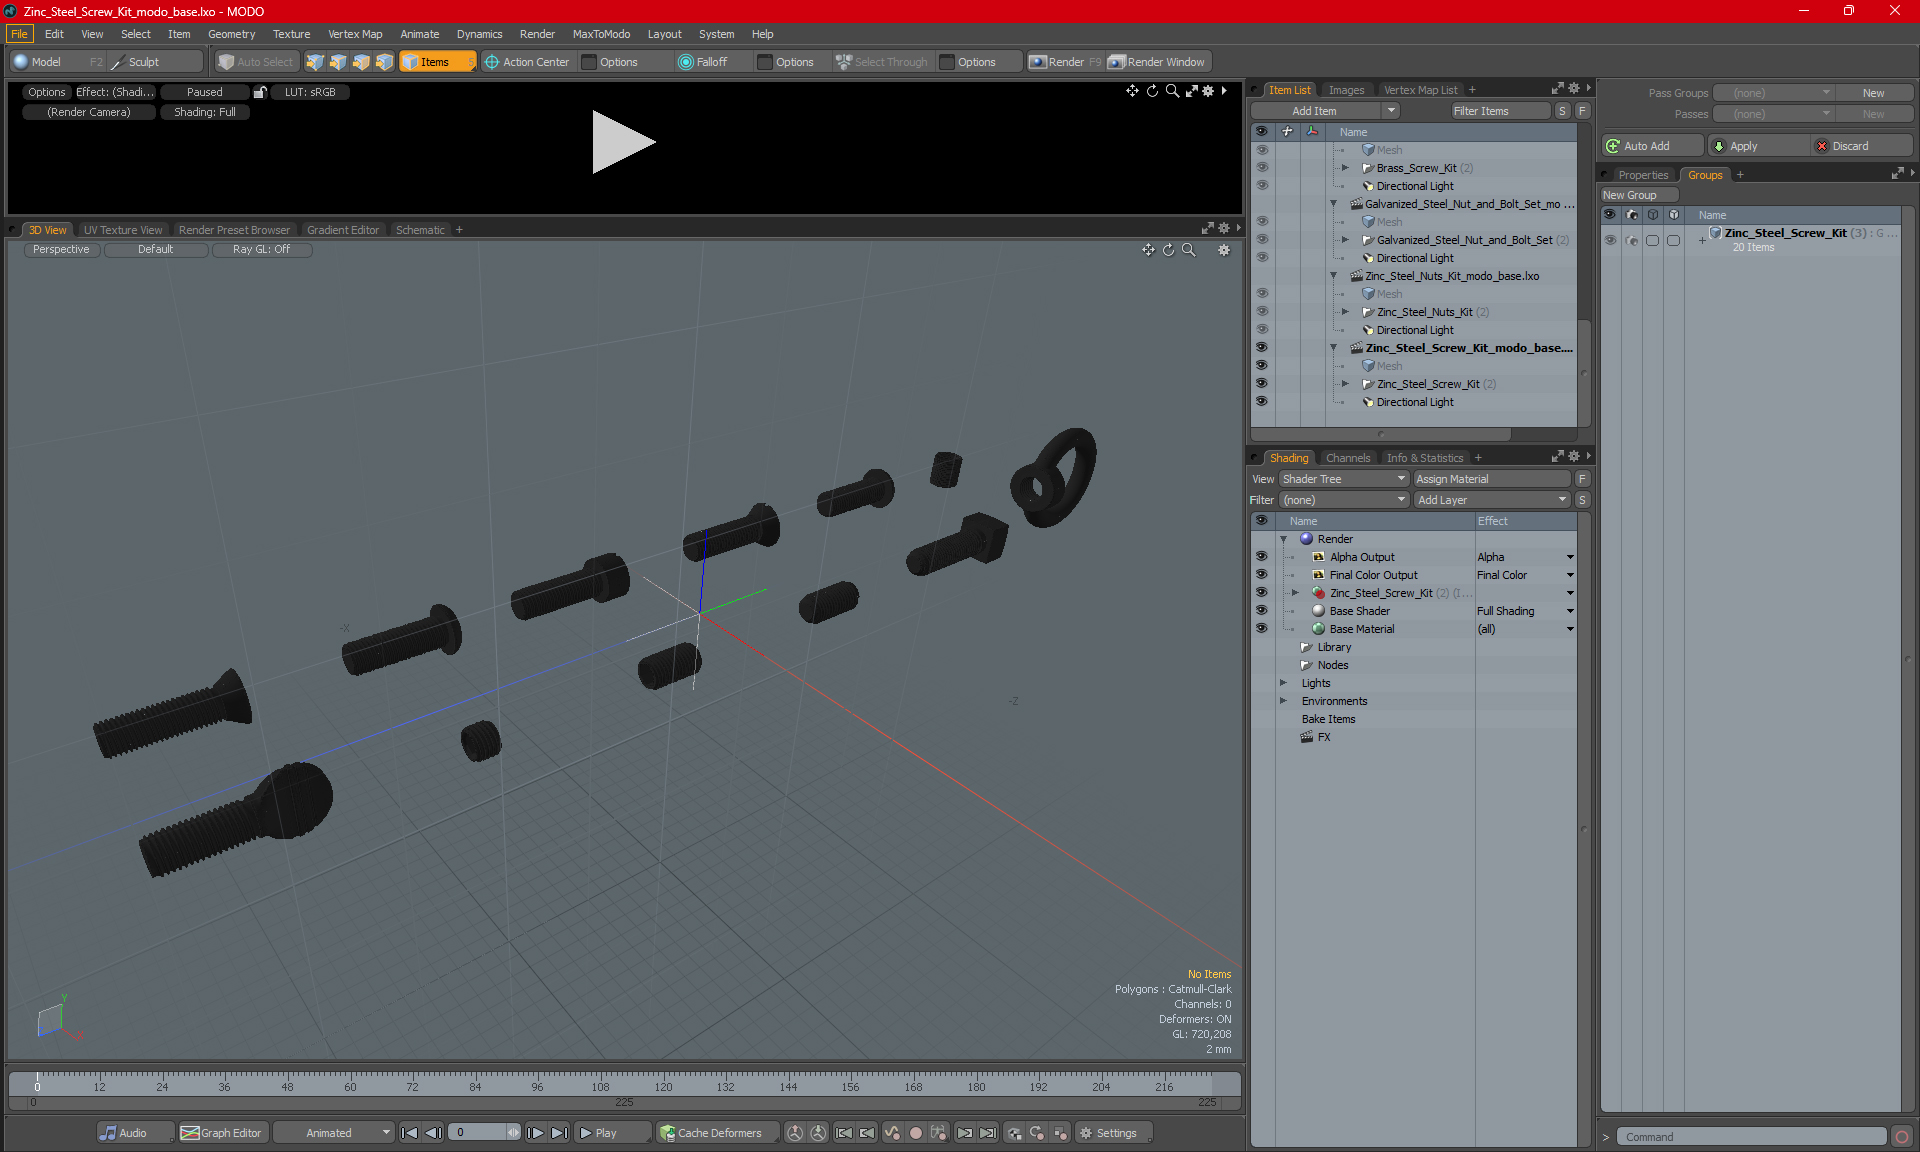Click the preview viewport zoom magnifier icon
The height and width of the screenshot is (1152, 1920).
click(x=1172, y=91)
